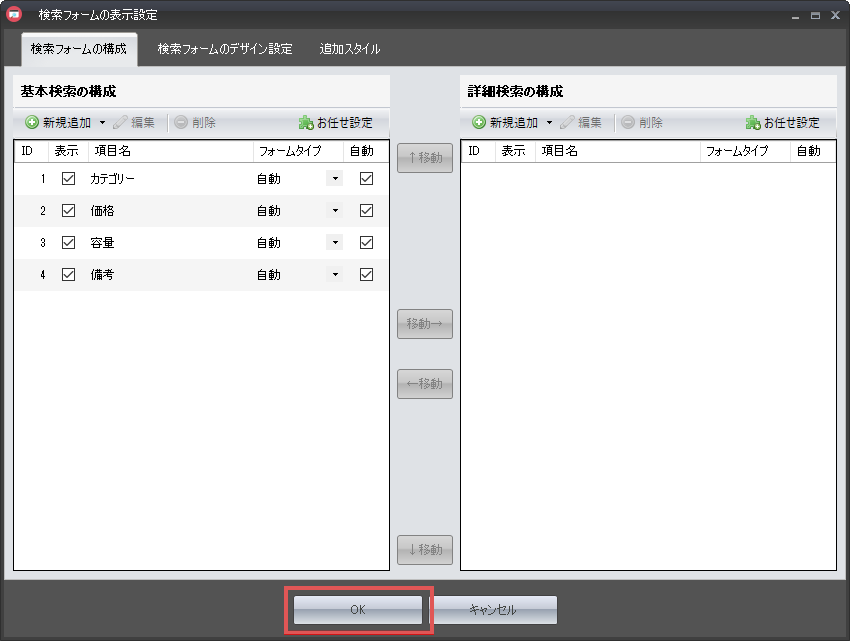Click 新規追加 icon in detailed search panel

click(x=479, y=123)
